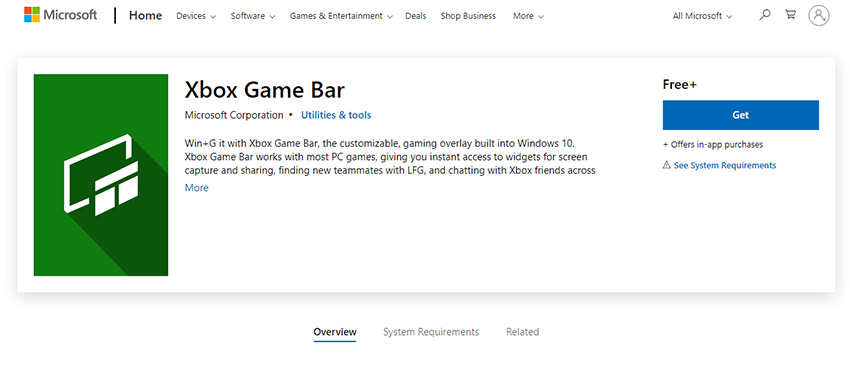
Task: Click the Microsoft Corporation publisher text
Action: 234,115
